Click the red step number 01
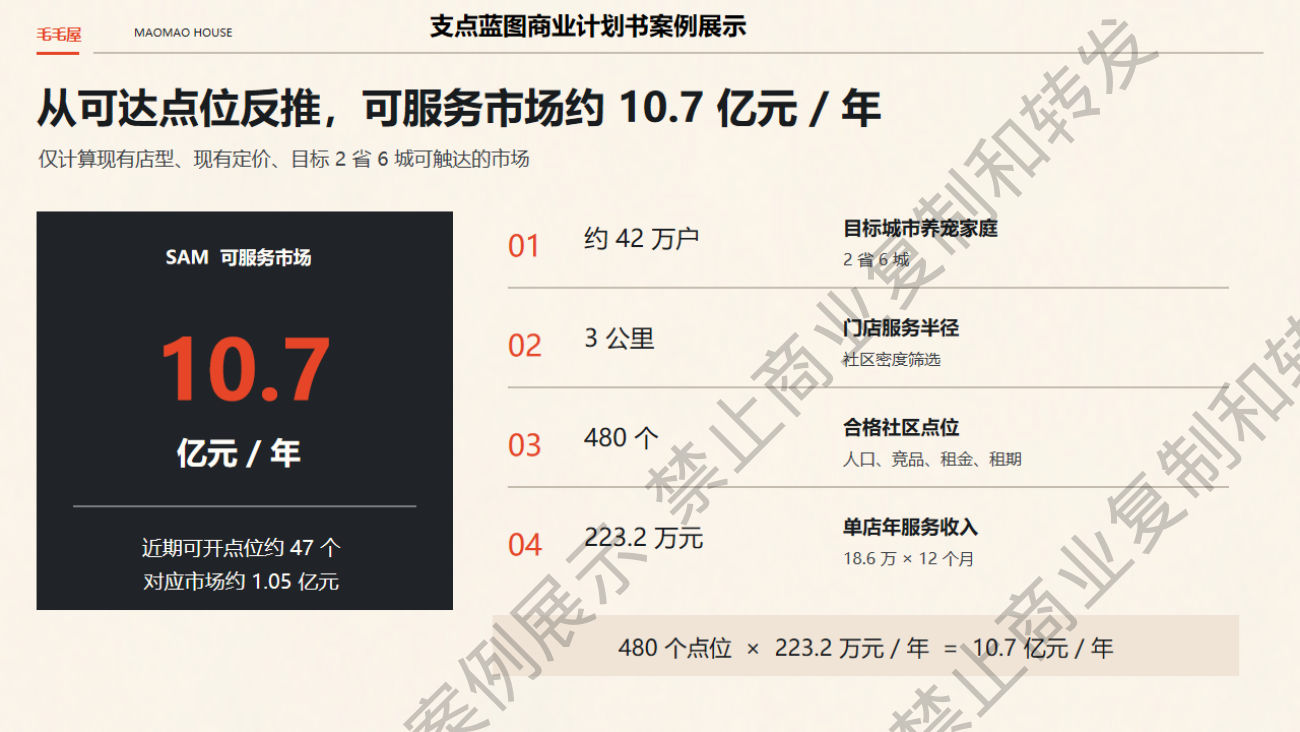 [524, 246]
